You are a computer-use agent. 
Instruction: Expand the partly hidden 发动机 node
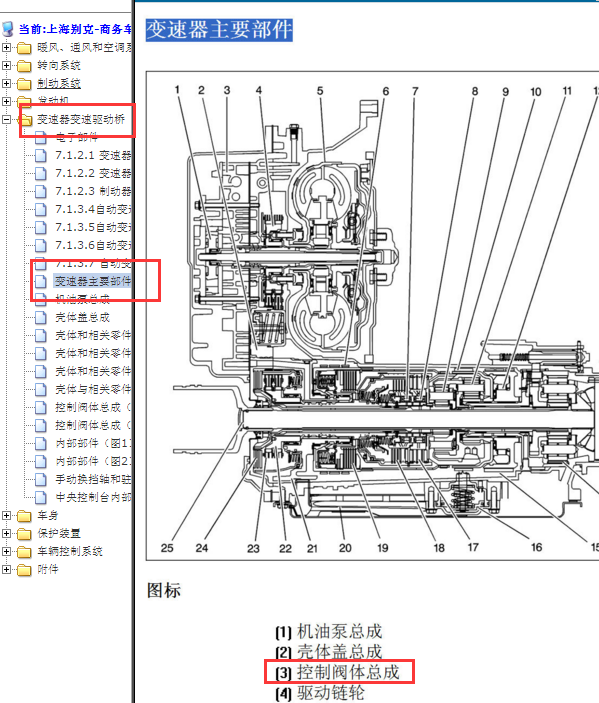point(6,101)
